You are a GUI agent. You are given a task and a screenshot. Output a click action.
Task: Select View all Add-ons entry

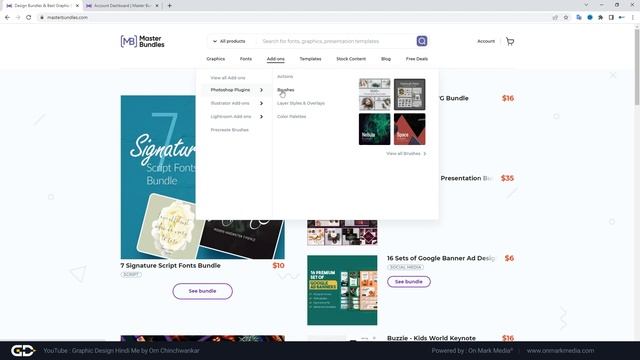(228, 78)
